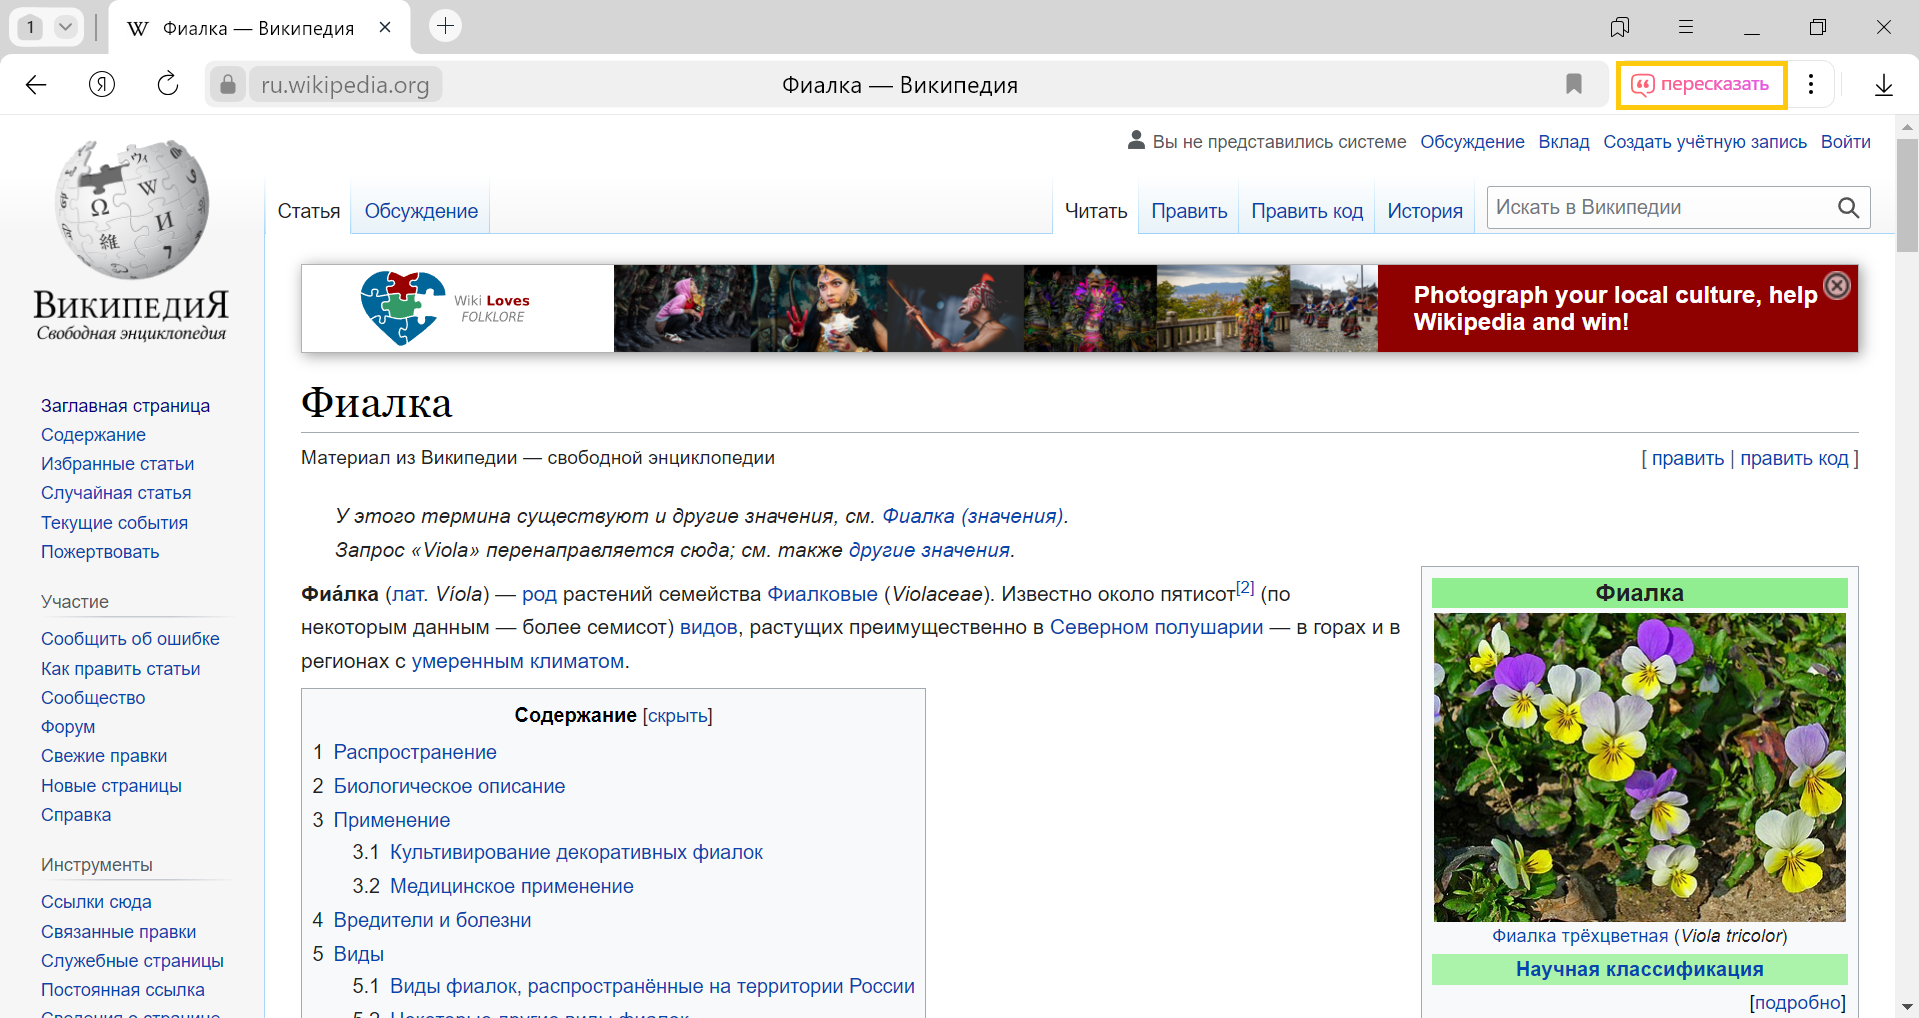The height and width of the screenshot is (1018, 1919).
Task: Click Создать учётную запись link
Action: pyautogui.click(x=1705, y=142)
